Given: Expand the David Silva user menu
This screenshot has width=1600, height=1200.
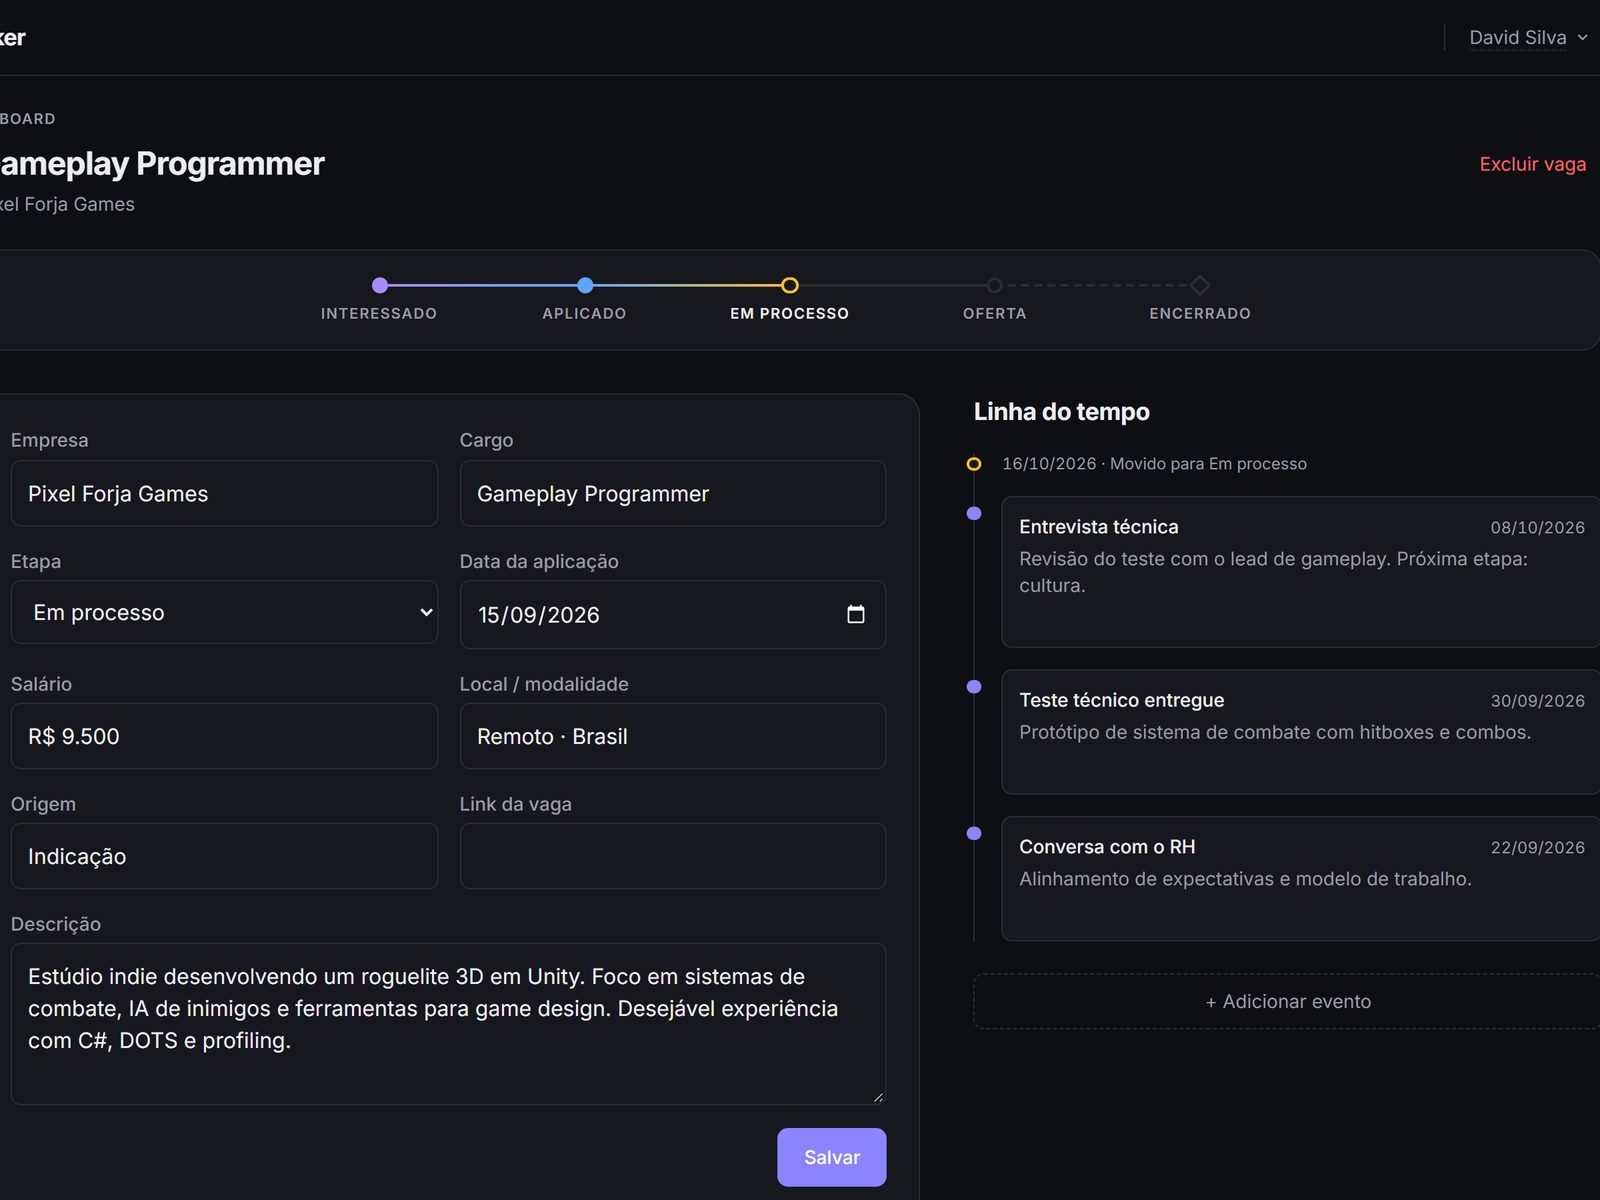Looking at the screenshot, I should pyautogui.click(x=1528, y=37).
